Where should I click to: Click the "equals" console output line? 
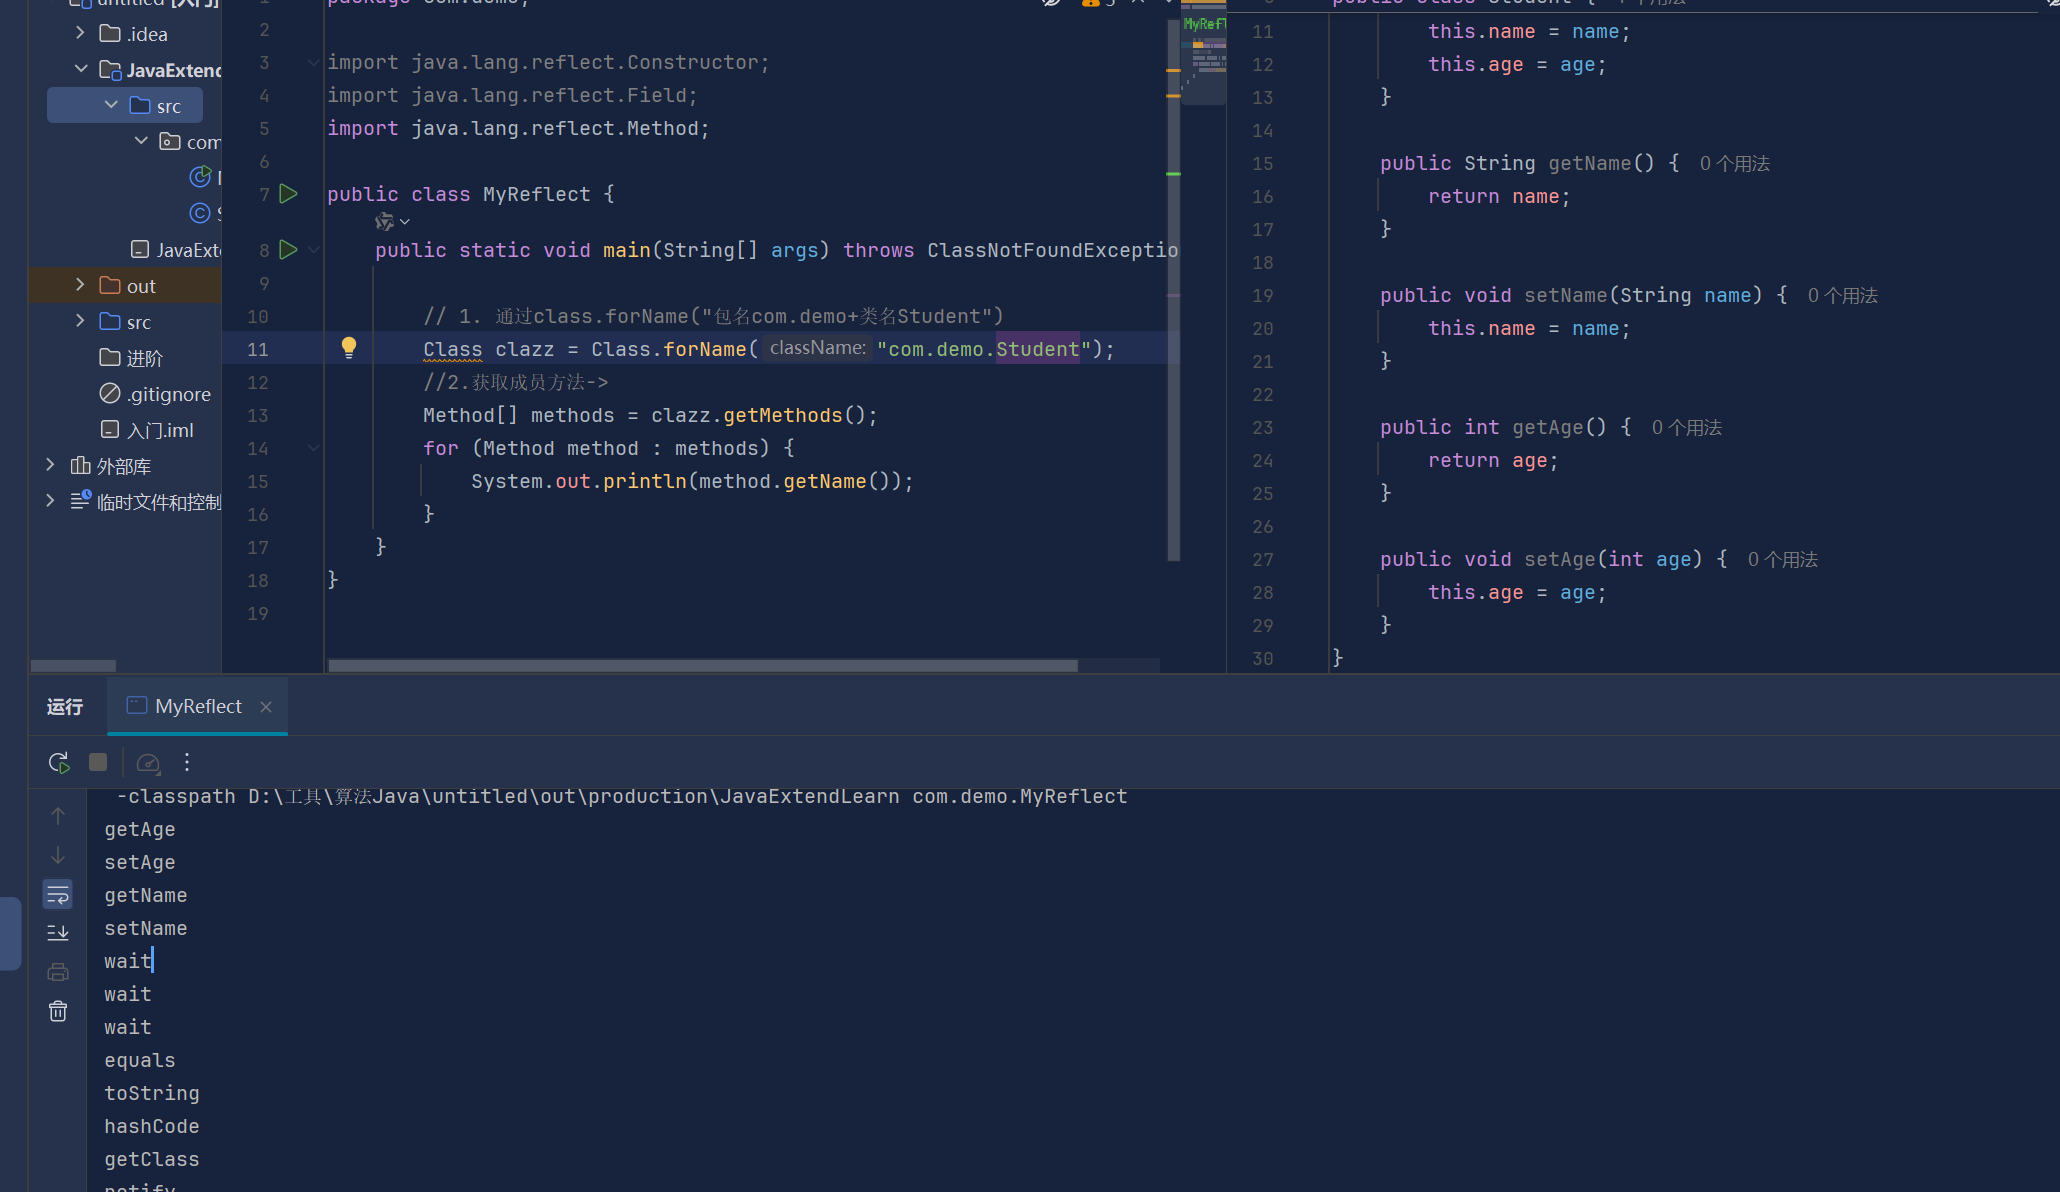pyautogui.click(x=140, y=1060)
